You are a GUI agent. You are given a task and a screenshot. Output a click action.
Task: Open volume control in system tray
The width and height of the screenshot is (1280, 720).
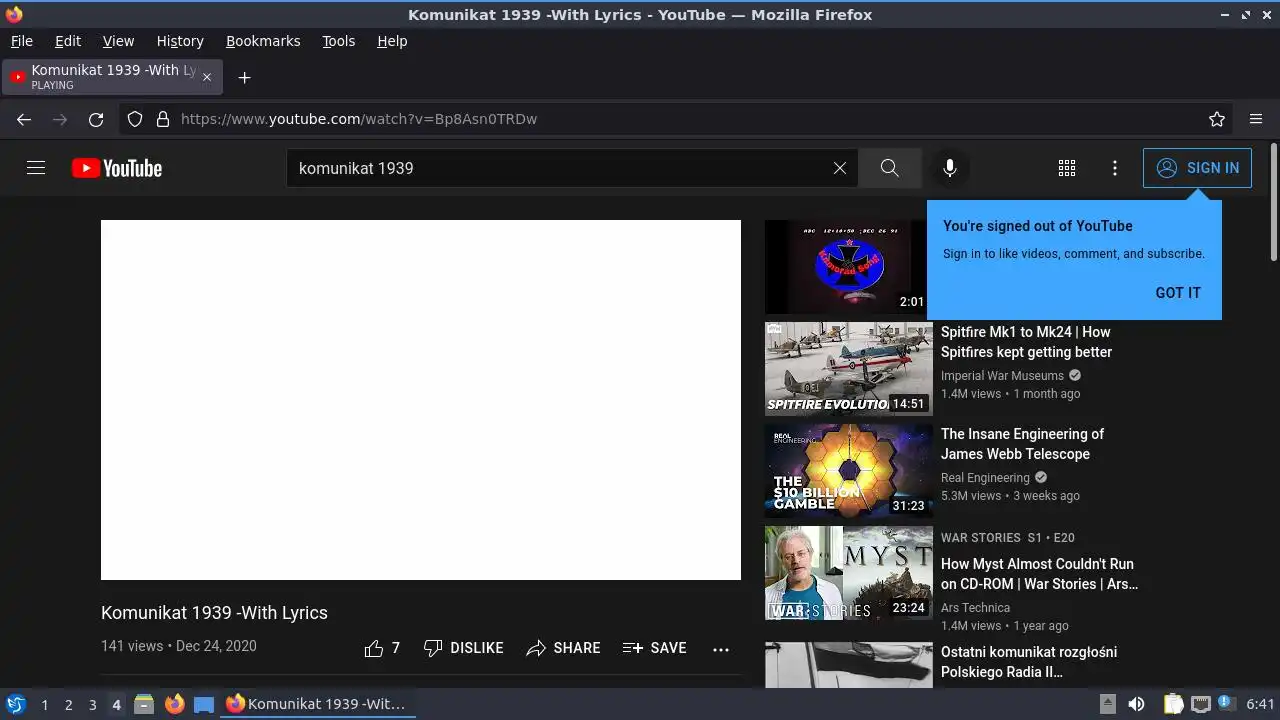click(1137, 704)
